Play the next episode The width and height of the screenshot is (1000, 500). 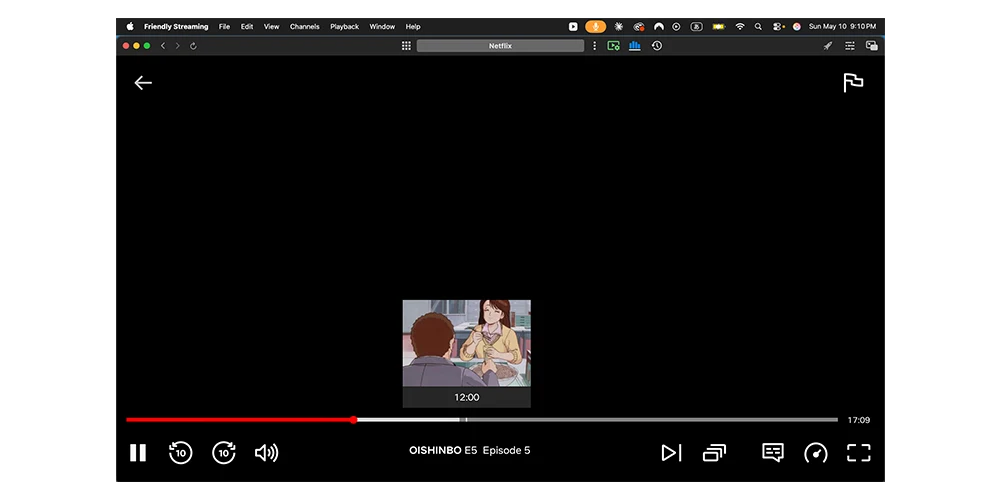click(x=671, y=453)
